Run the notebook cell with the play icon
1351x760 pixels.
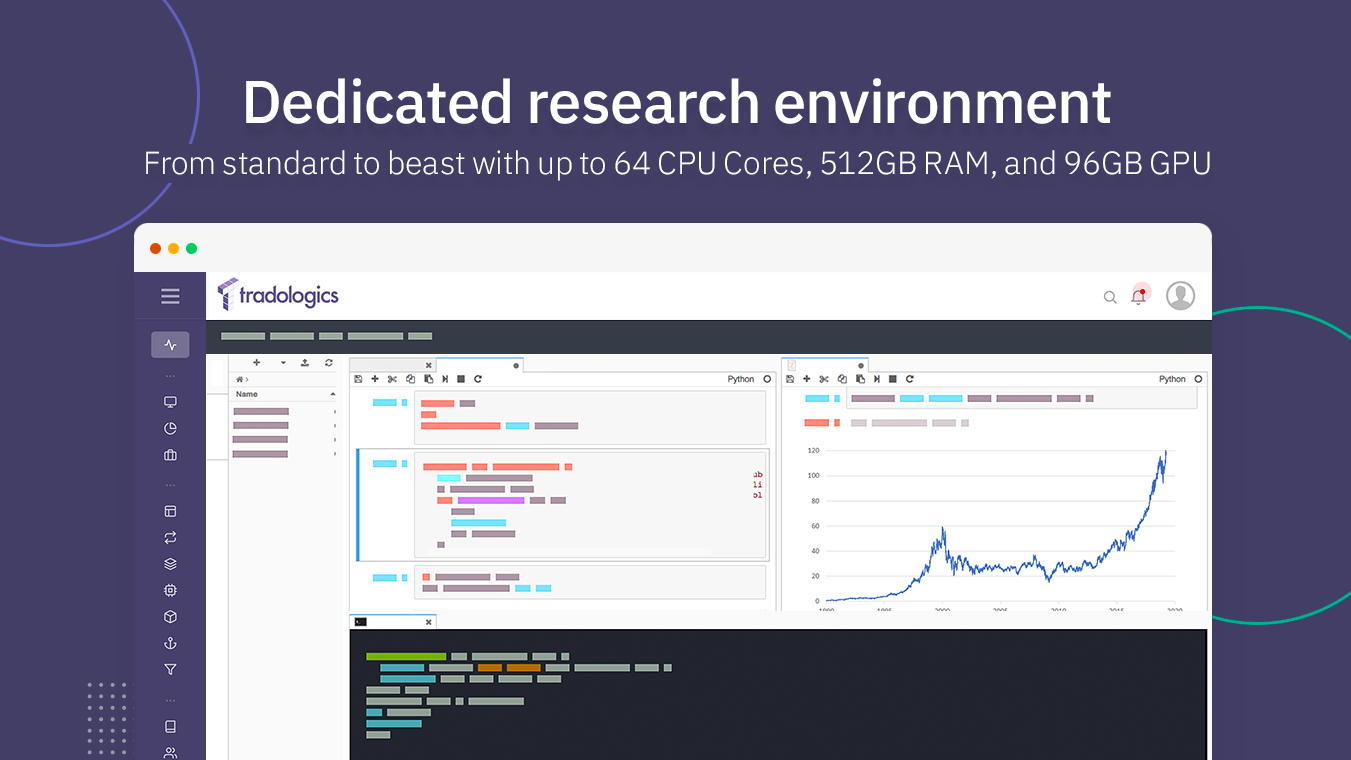point(446,379)
